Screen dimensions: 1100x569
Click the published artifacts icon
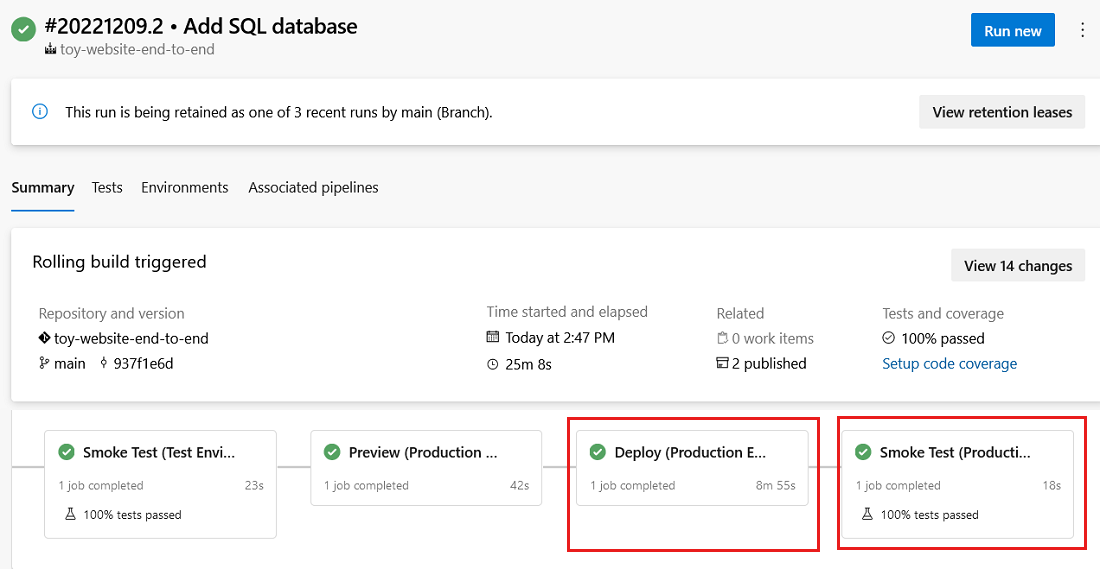pyautogui.click(x=722, y=363)
